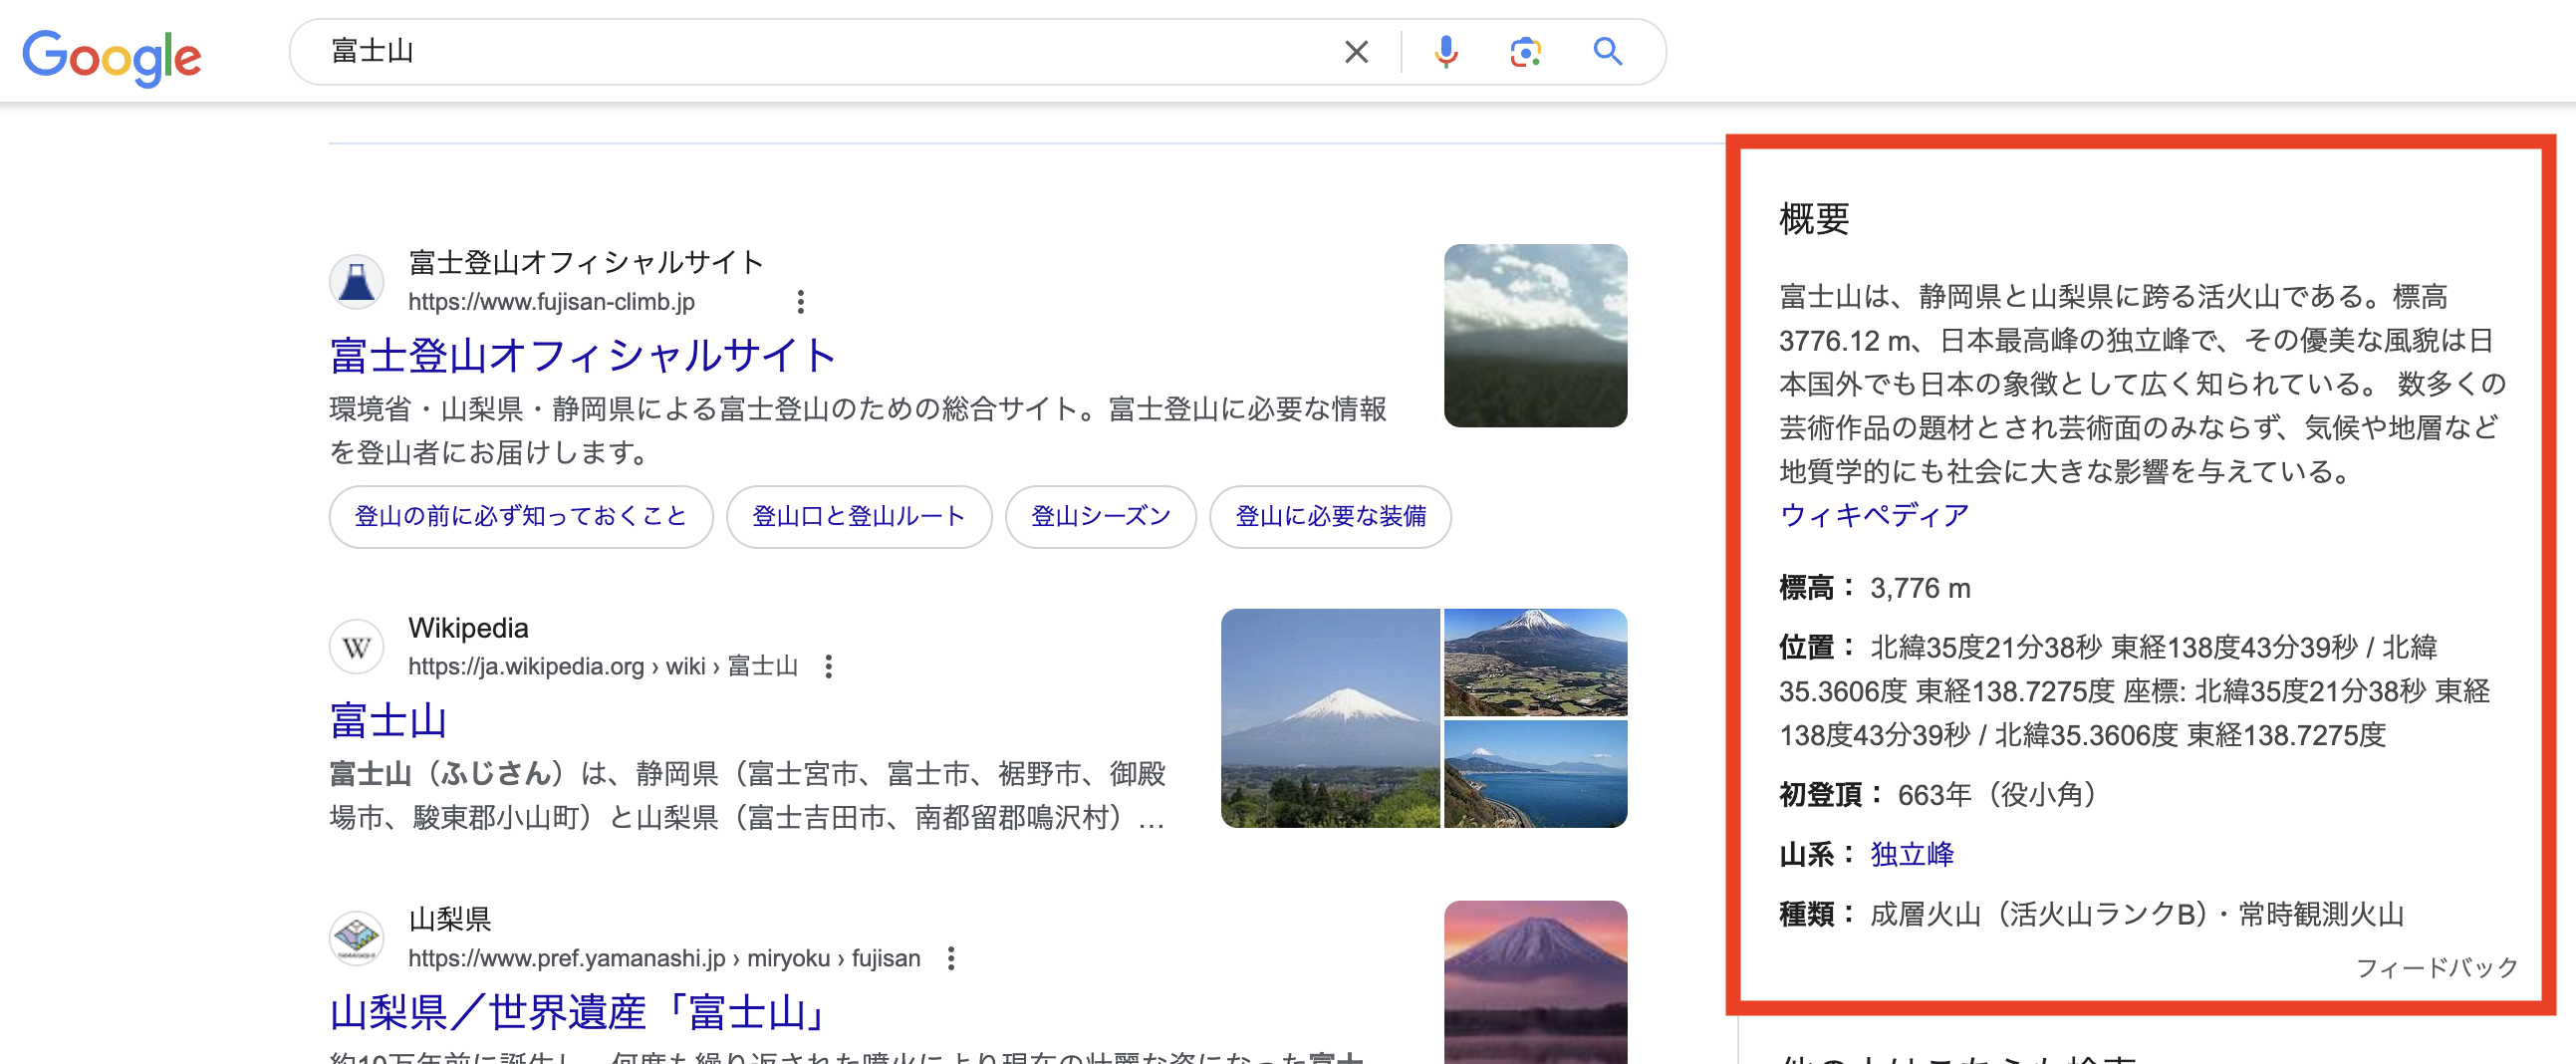The height and width of the screenshot is (1064, 2576).
Task: Open options menu next to ja.wikipedia.org URL
Action: pyautogui.click(x=829, y=666)
